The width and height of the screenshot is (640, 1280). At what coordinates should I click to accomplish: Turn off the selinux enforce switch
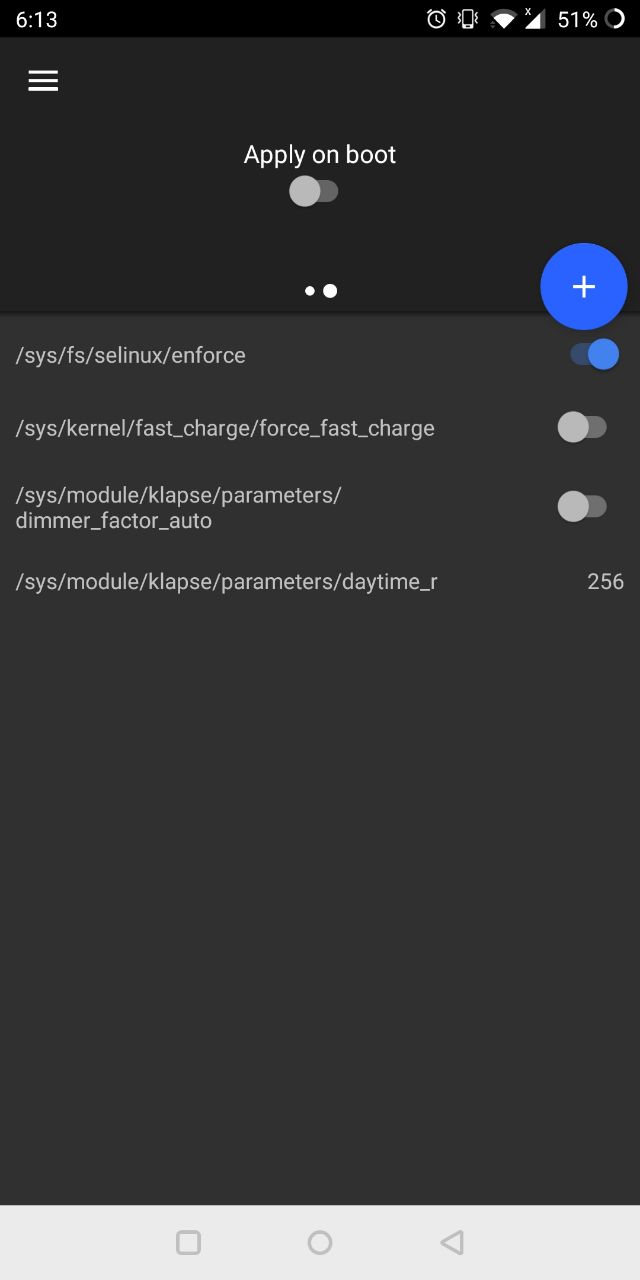click(594, 354)
